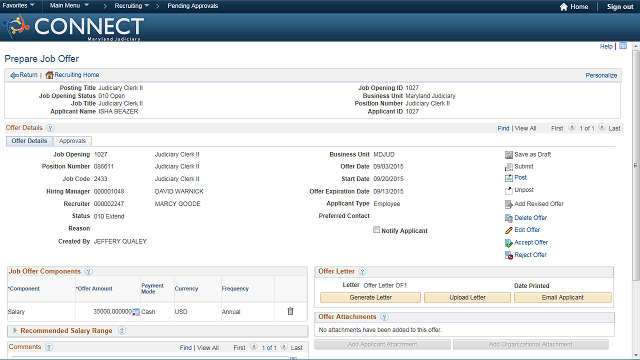Delete the Salary component row trash icon
640x360 pixels.
(x=290, y=311)
